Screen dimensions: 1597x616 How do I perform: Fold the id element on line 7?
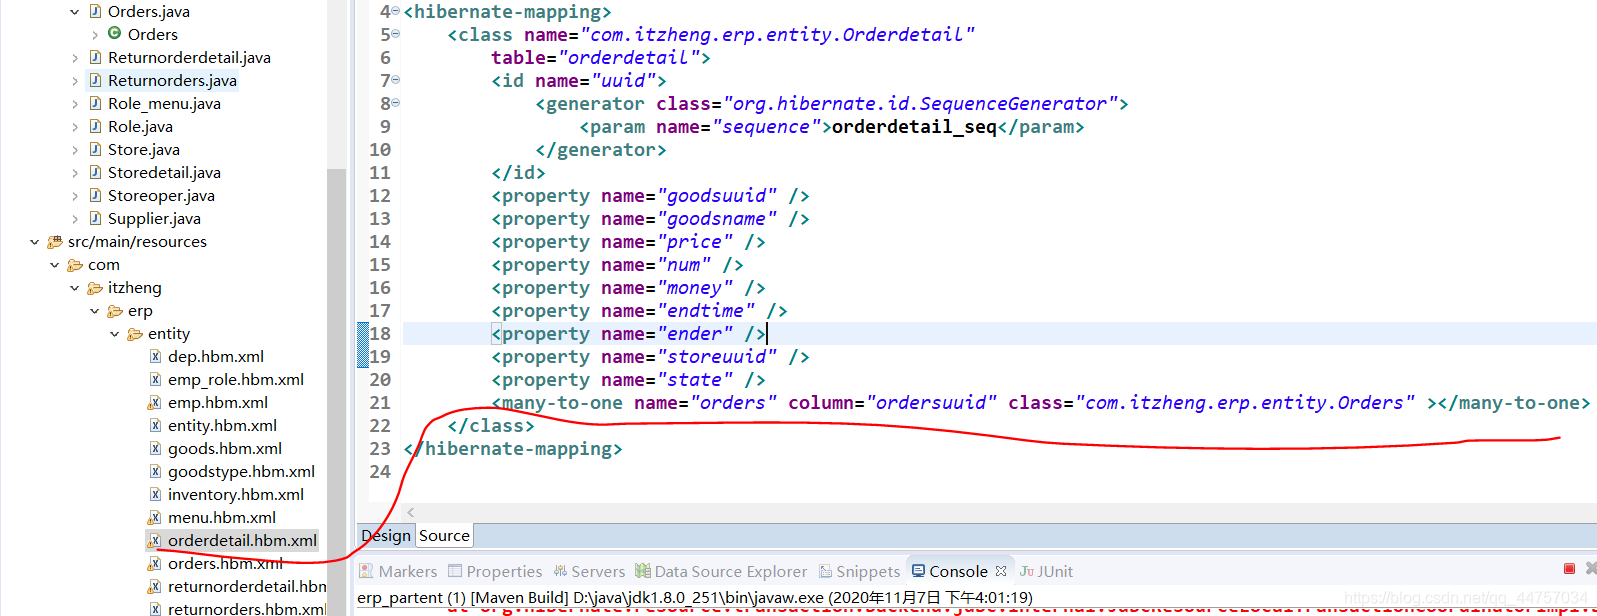395,80
